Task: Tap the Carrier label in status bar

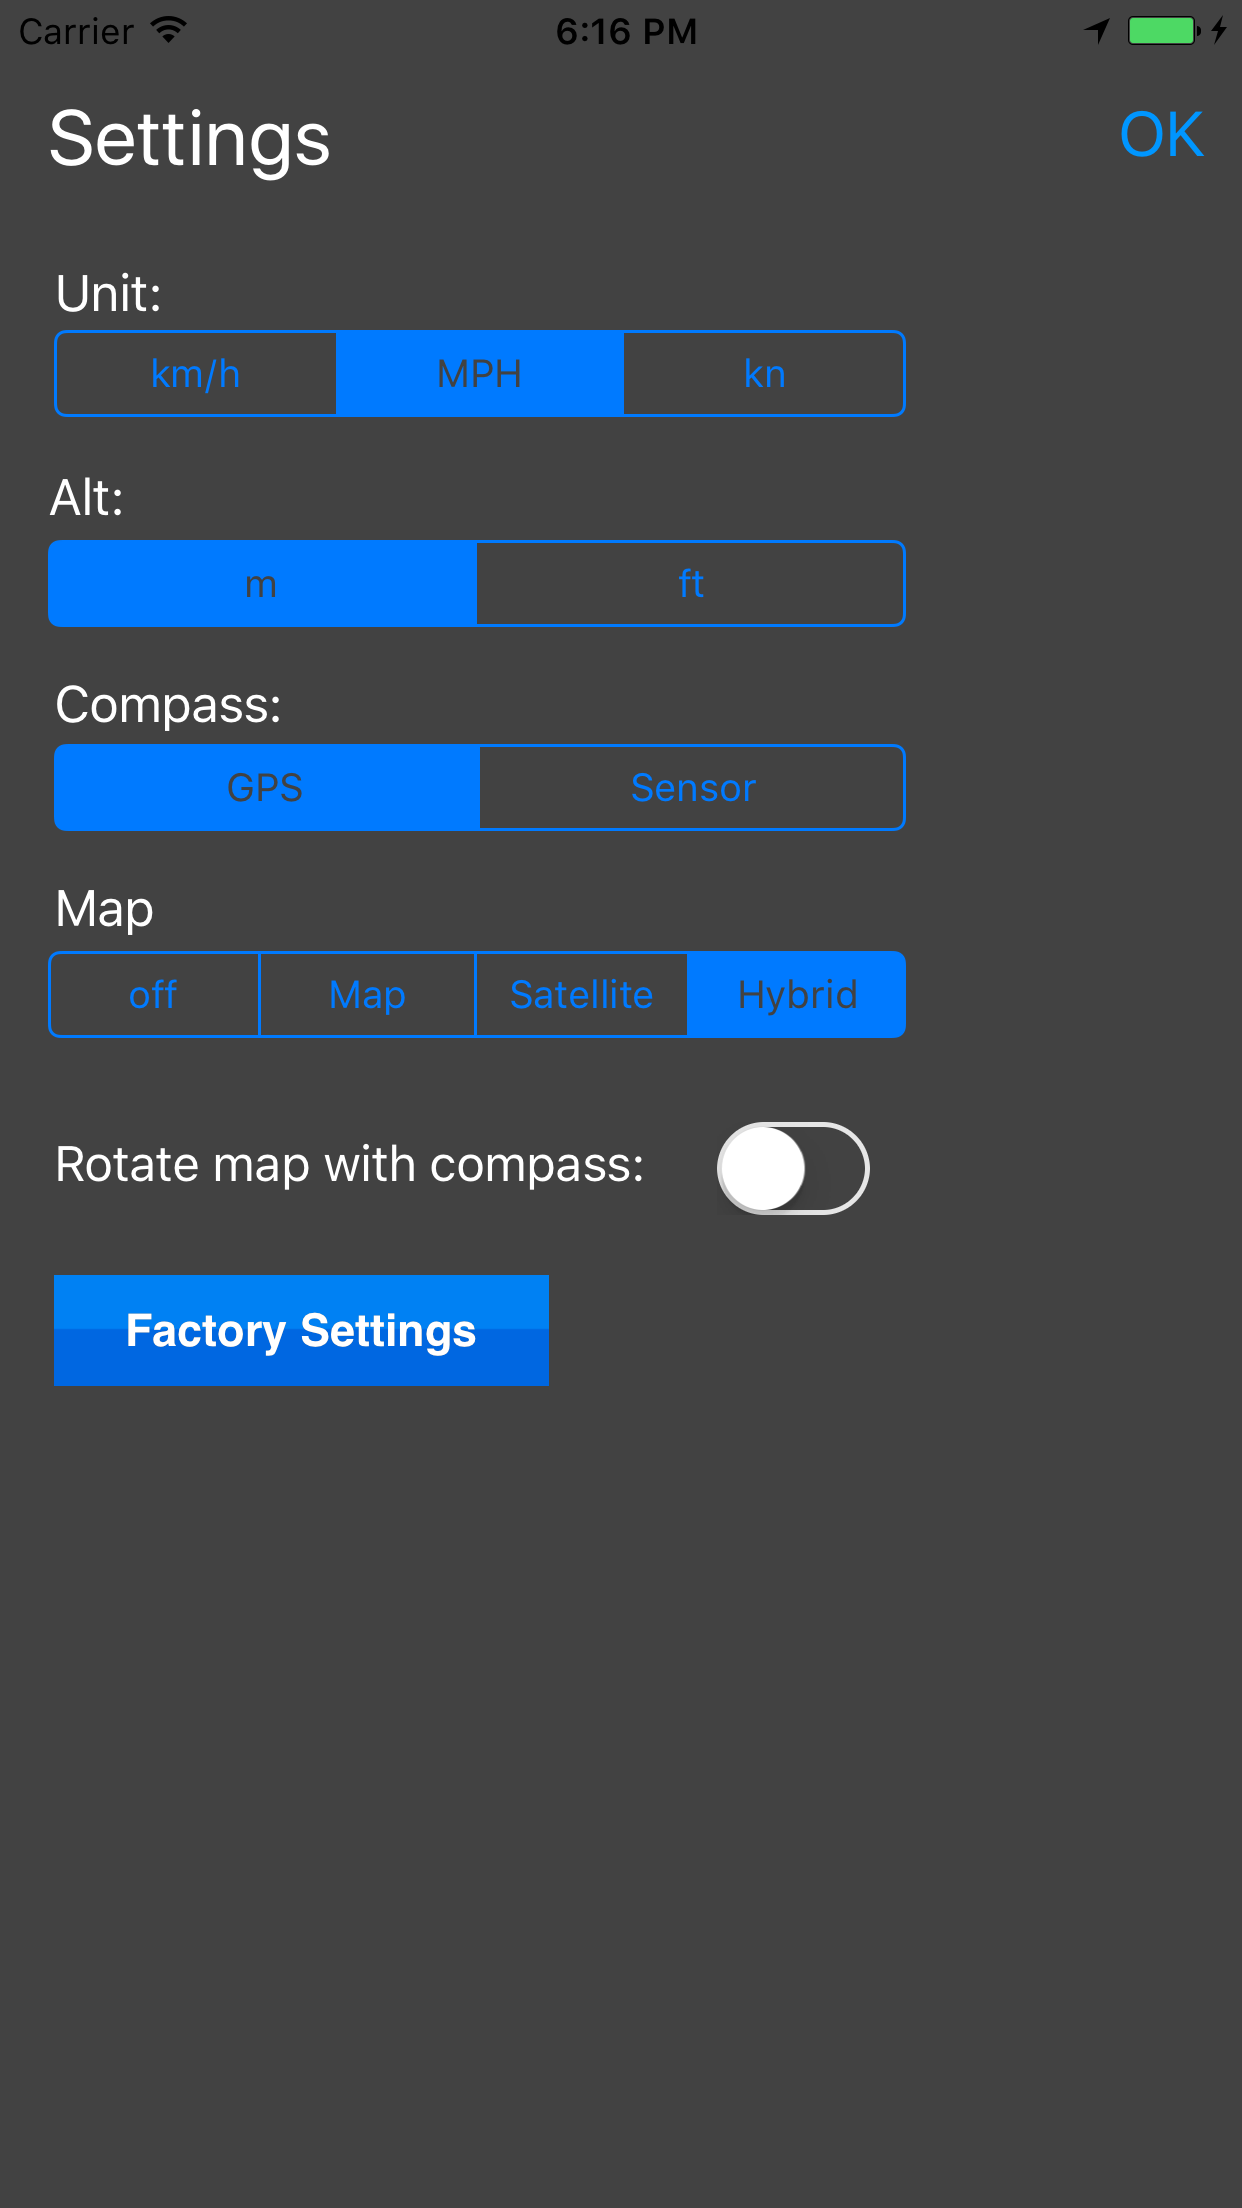Action: [x=76, y=32]
